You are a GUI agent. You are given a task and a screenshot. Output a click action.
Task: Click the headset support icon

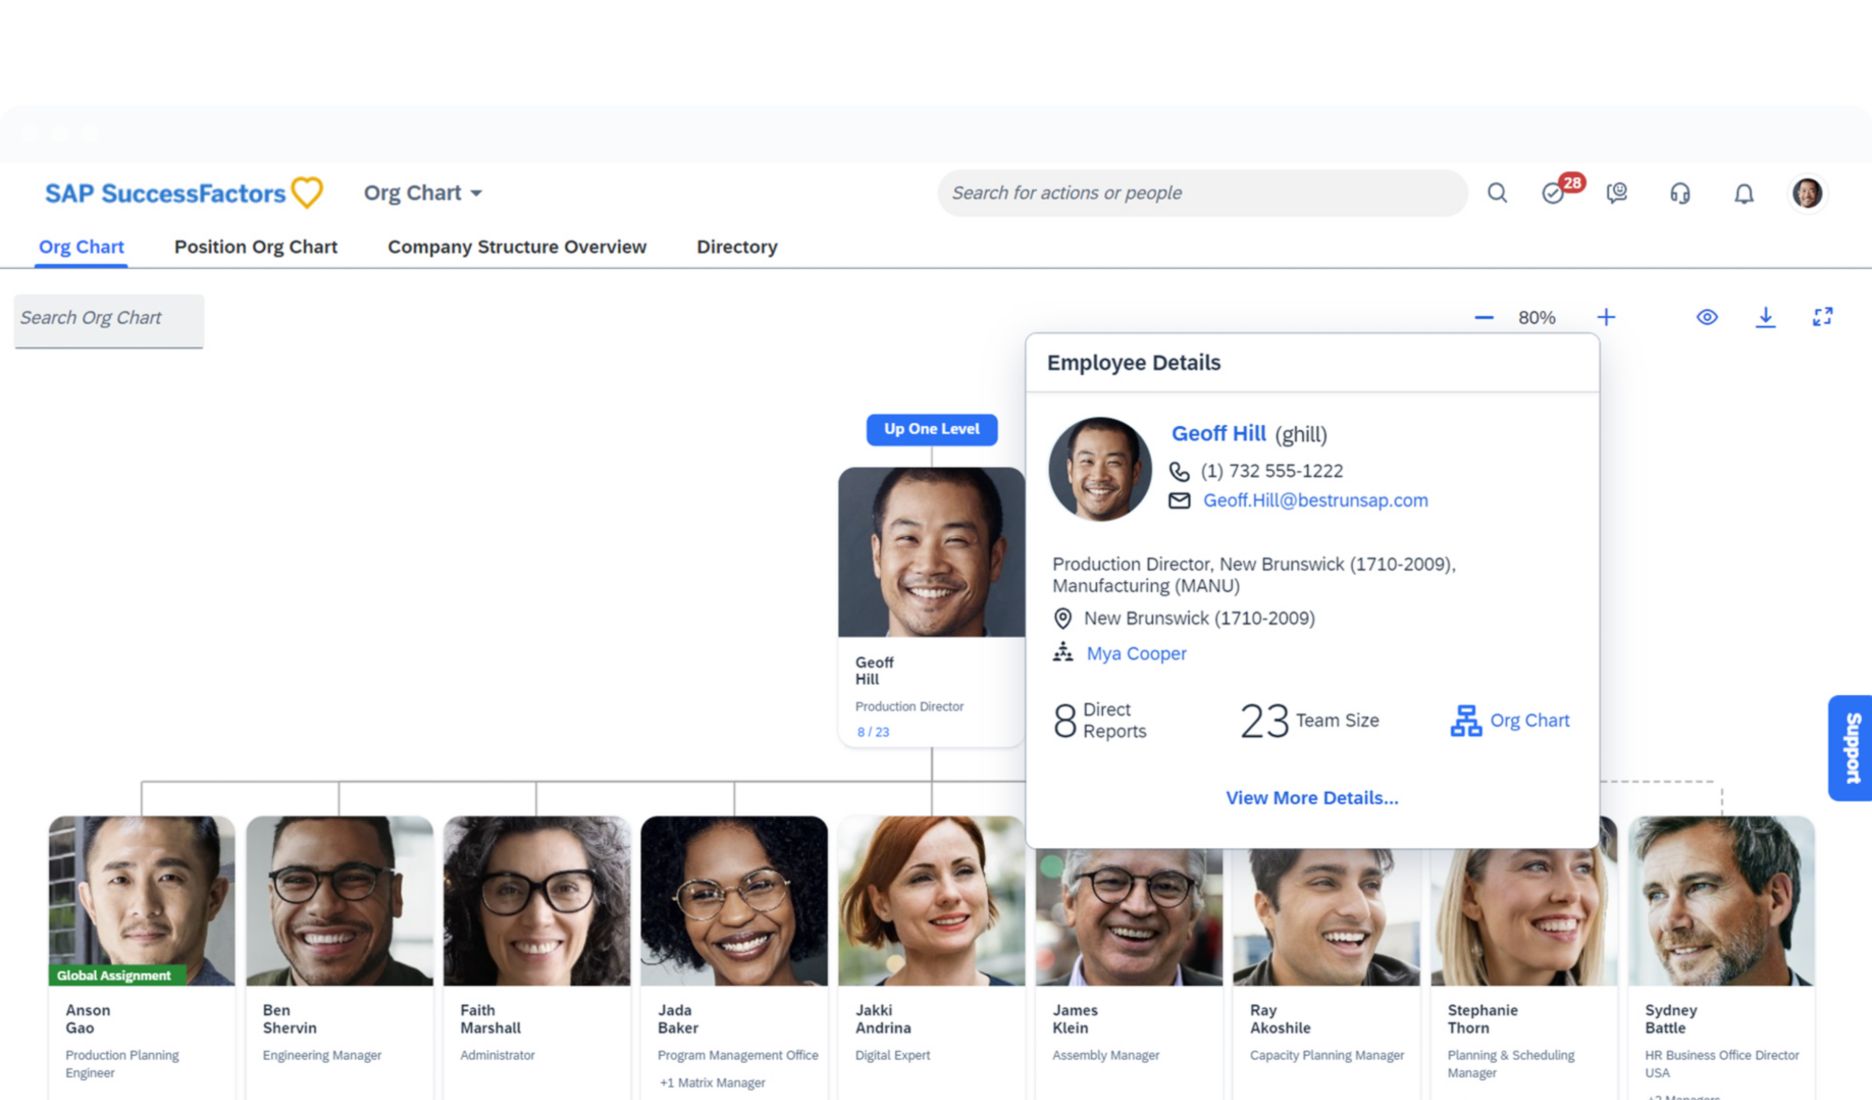point(1680,193)
